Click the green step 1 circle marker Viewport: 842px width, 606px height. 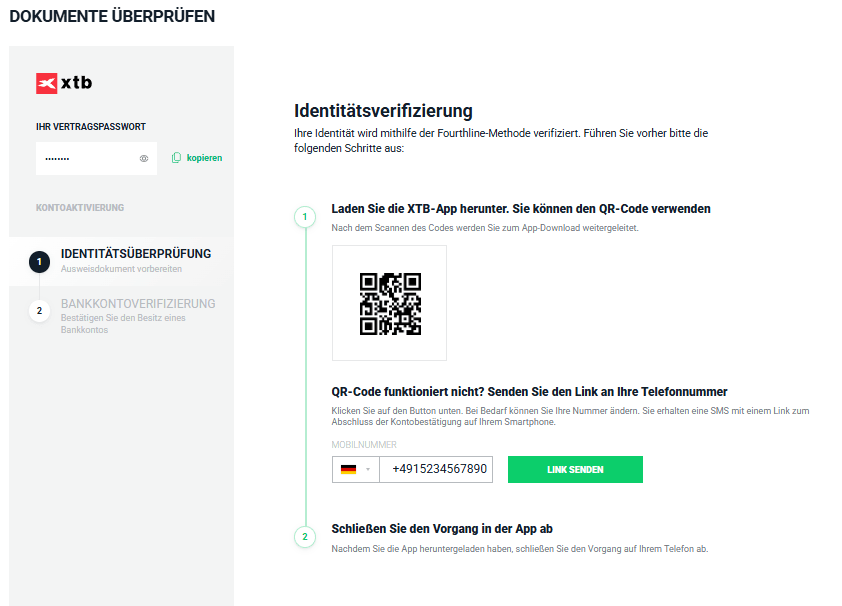coord(304,216)
